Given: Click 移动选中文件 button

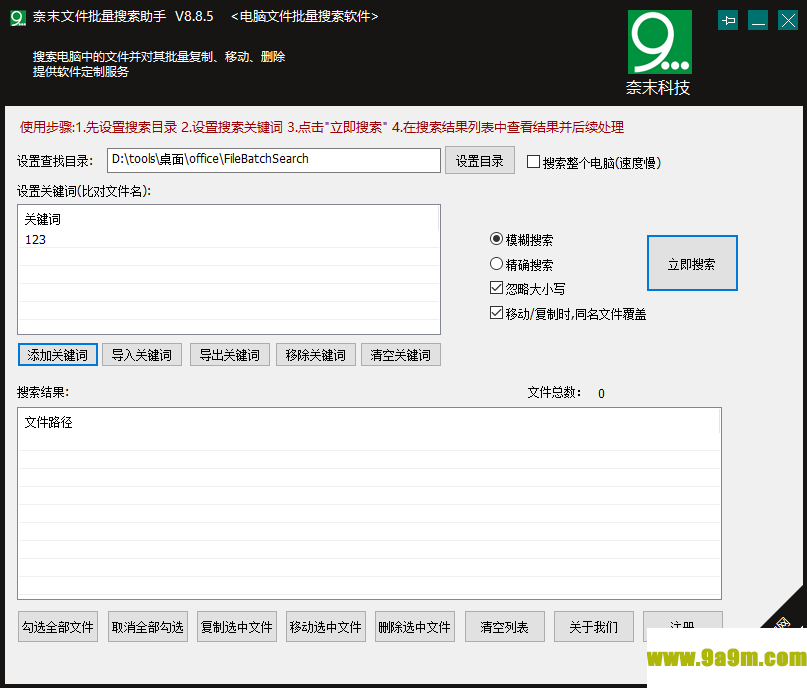Looking at the screenshot, I should click(326, 627).
